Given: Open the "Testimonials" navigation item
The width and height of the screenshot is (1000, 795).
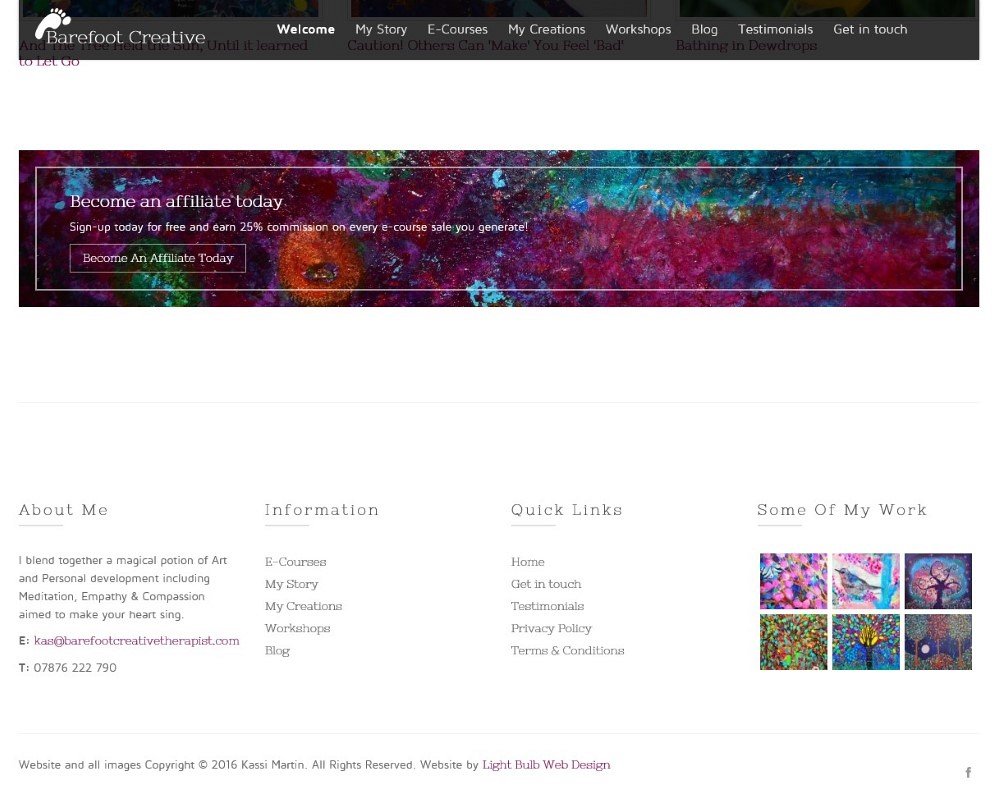Looking at the screenshot, I should [x=775, y=29].
